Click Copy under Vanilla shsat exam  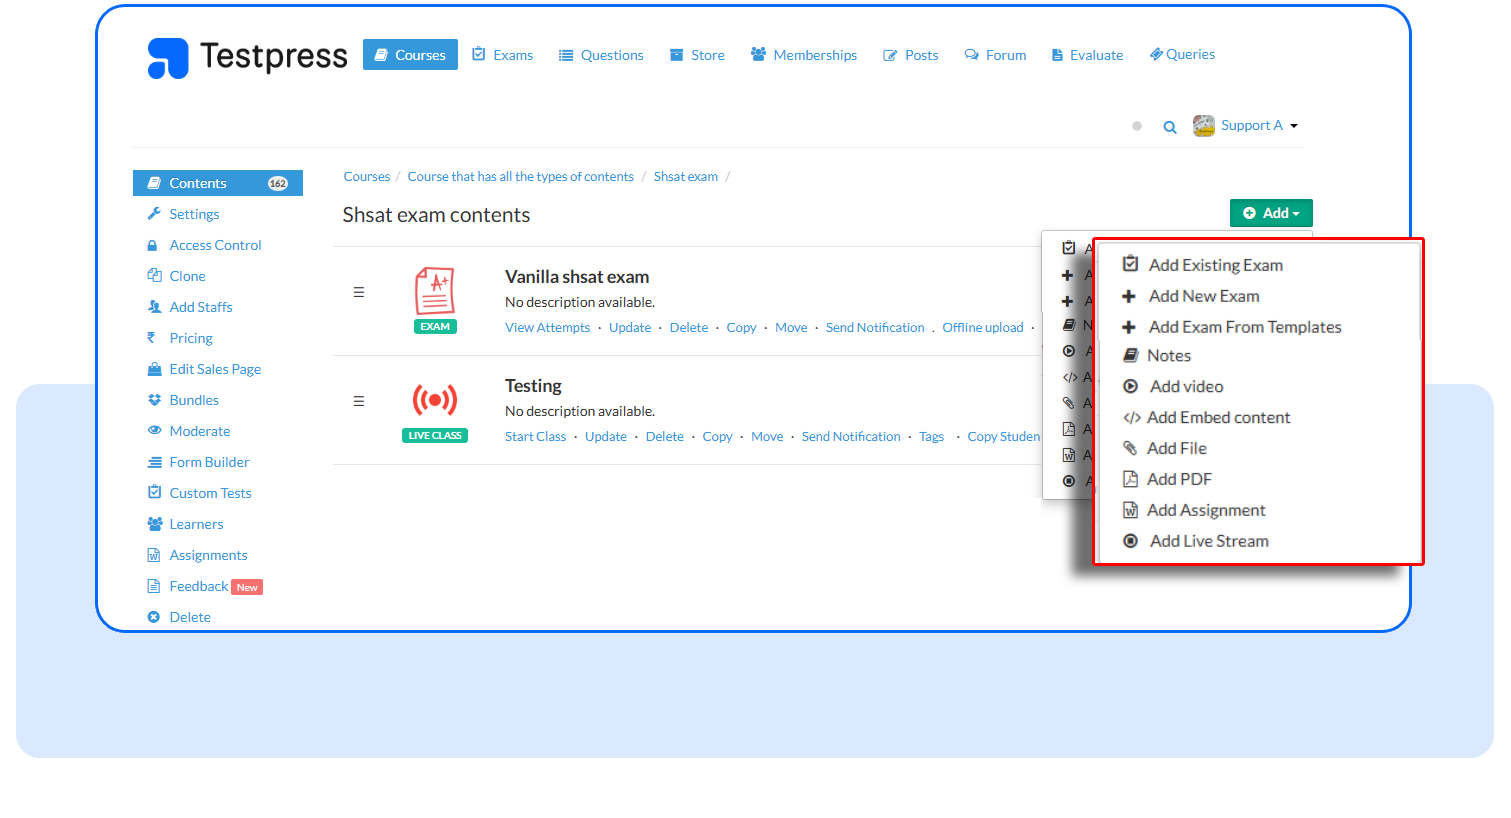tap(742, 328)
